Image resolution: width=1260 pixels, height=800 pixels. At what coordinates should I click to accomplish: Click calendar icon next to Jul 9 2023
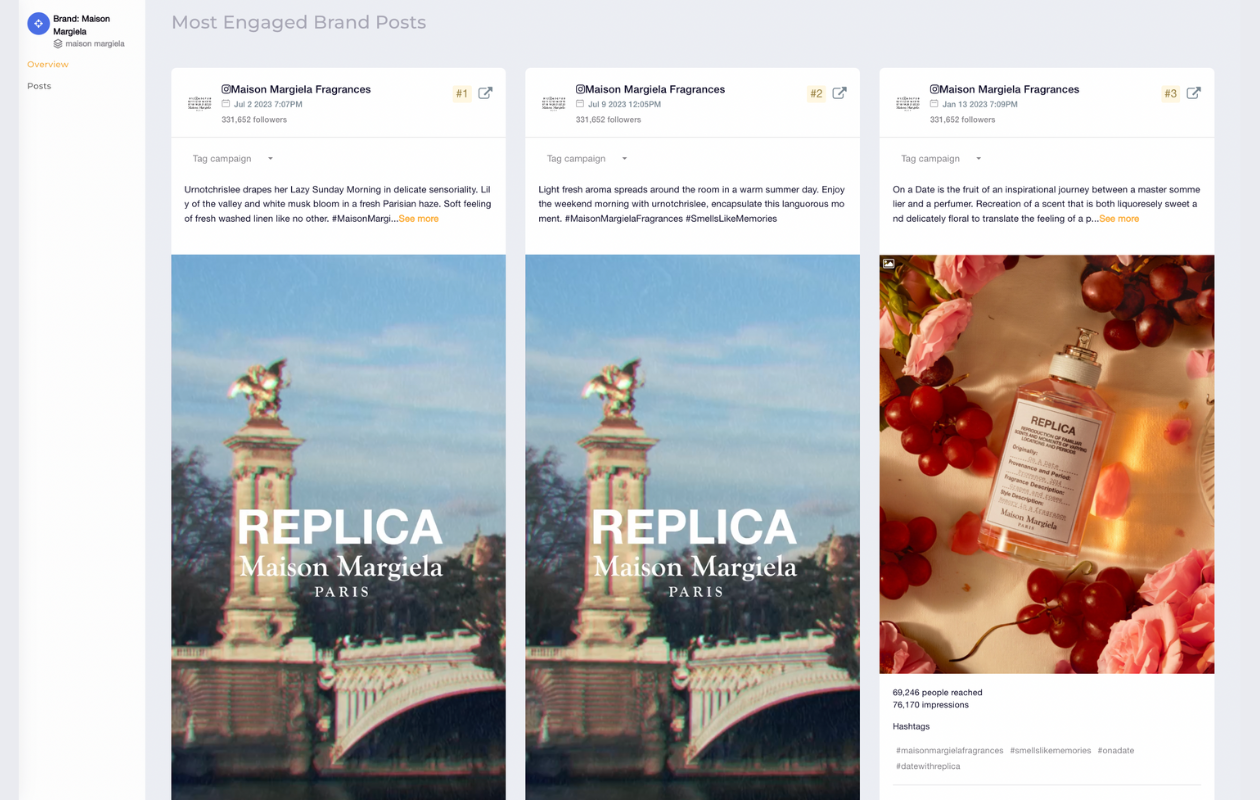point(580,104)
